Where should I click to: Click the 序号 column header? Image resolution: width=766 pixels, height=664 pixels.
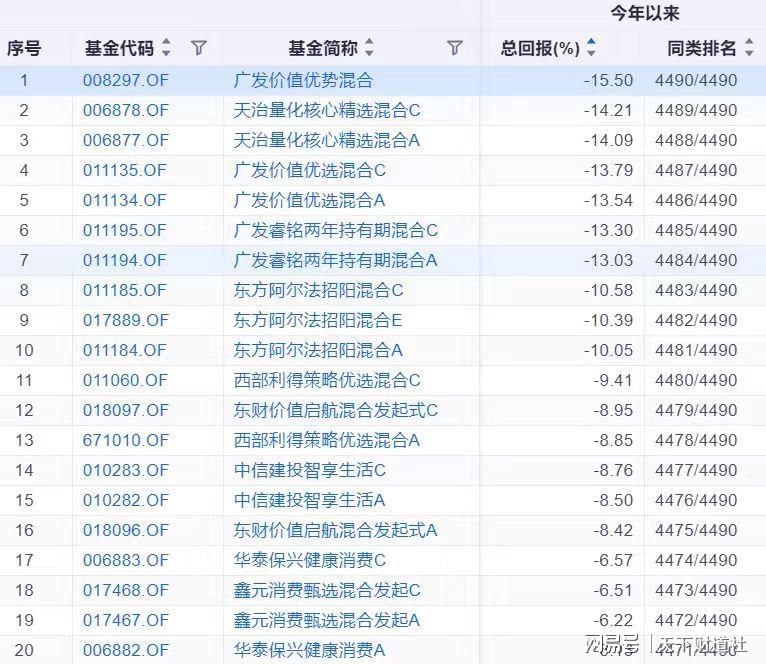click(x=24, y=48)
